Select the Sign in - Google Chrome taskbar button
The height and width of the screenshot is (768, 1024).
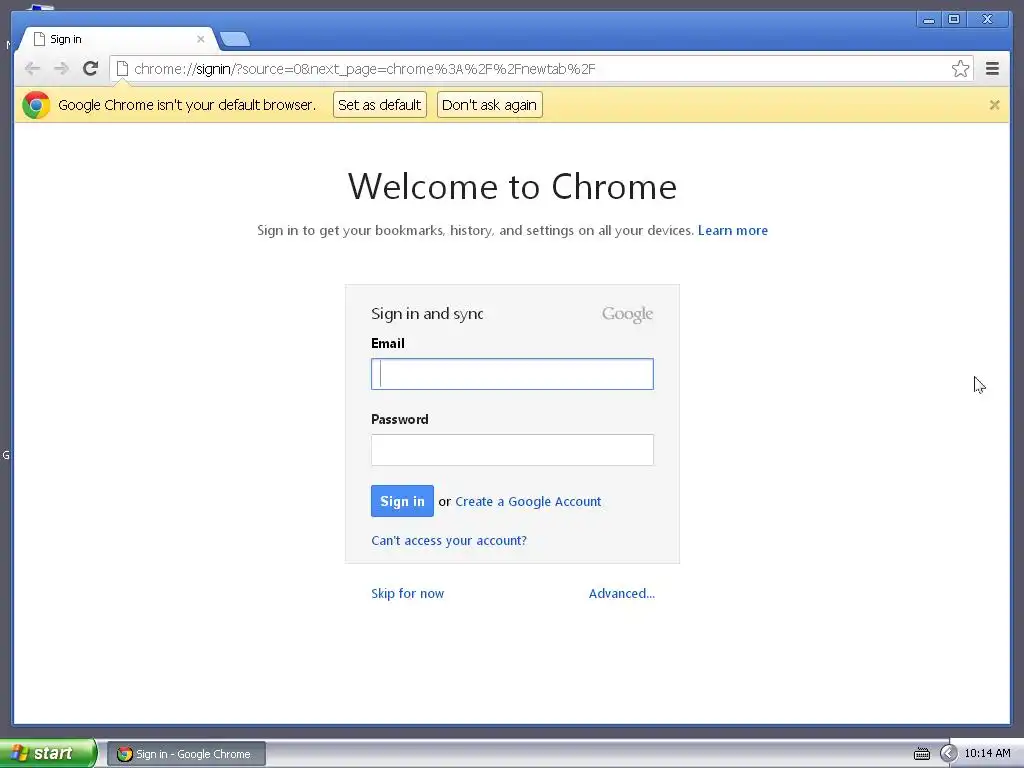pyautogui.click(x=186, y=754)
